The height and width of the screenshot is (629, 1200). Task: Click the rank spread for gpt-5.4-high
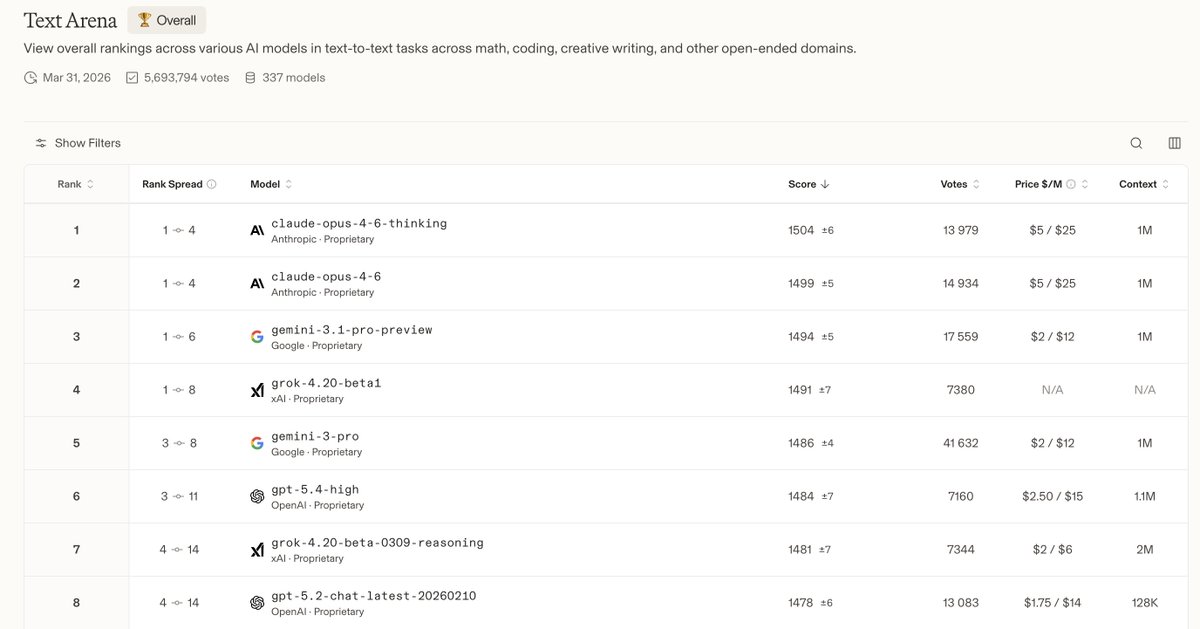point(180,496)
